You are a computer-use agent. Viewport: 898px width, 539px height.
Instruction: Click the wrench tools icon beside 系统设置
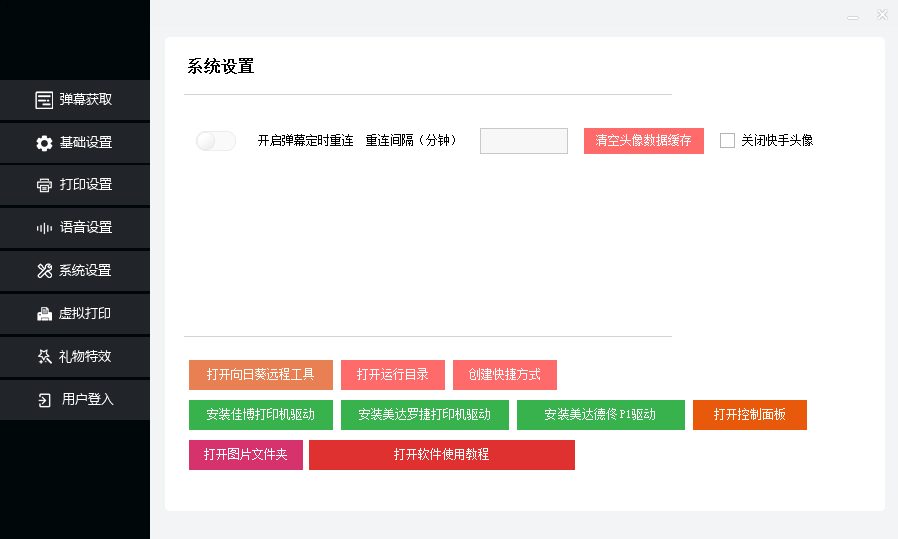click(x=44, y=271)
